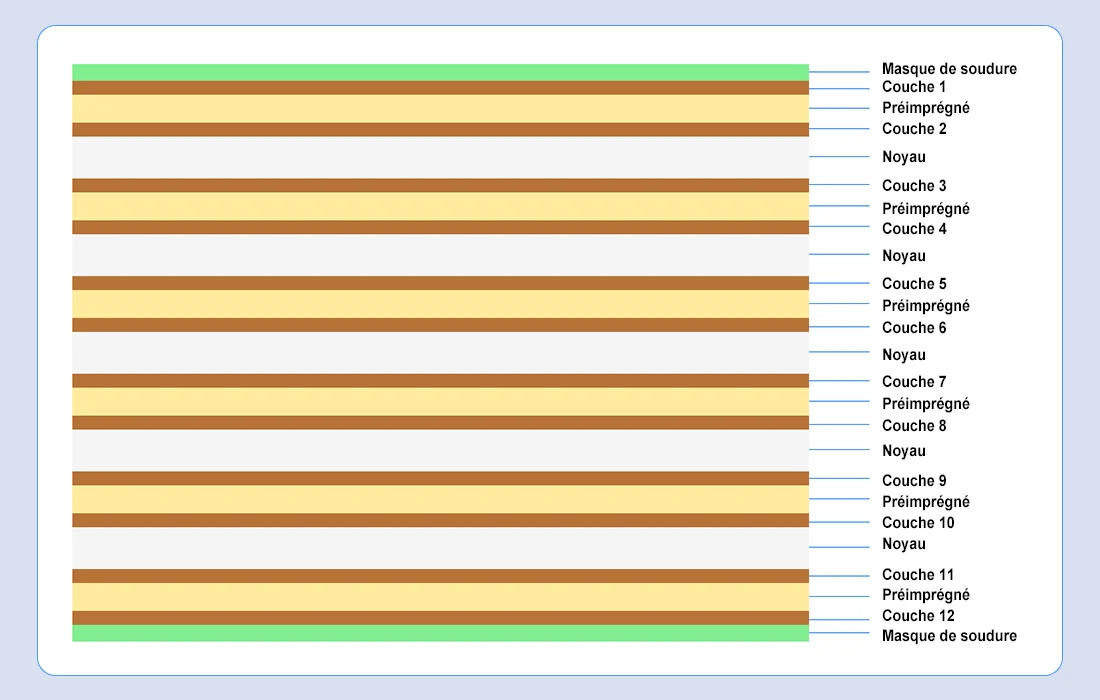Pick the "Couche 6" label
1100x700 pixels.
[x=913, y=328]
